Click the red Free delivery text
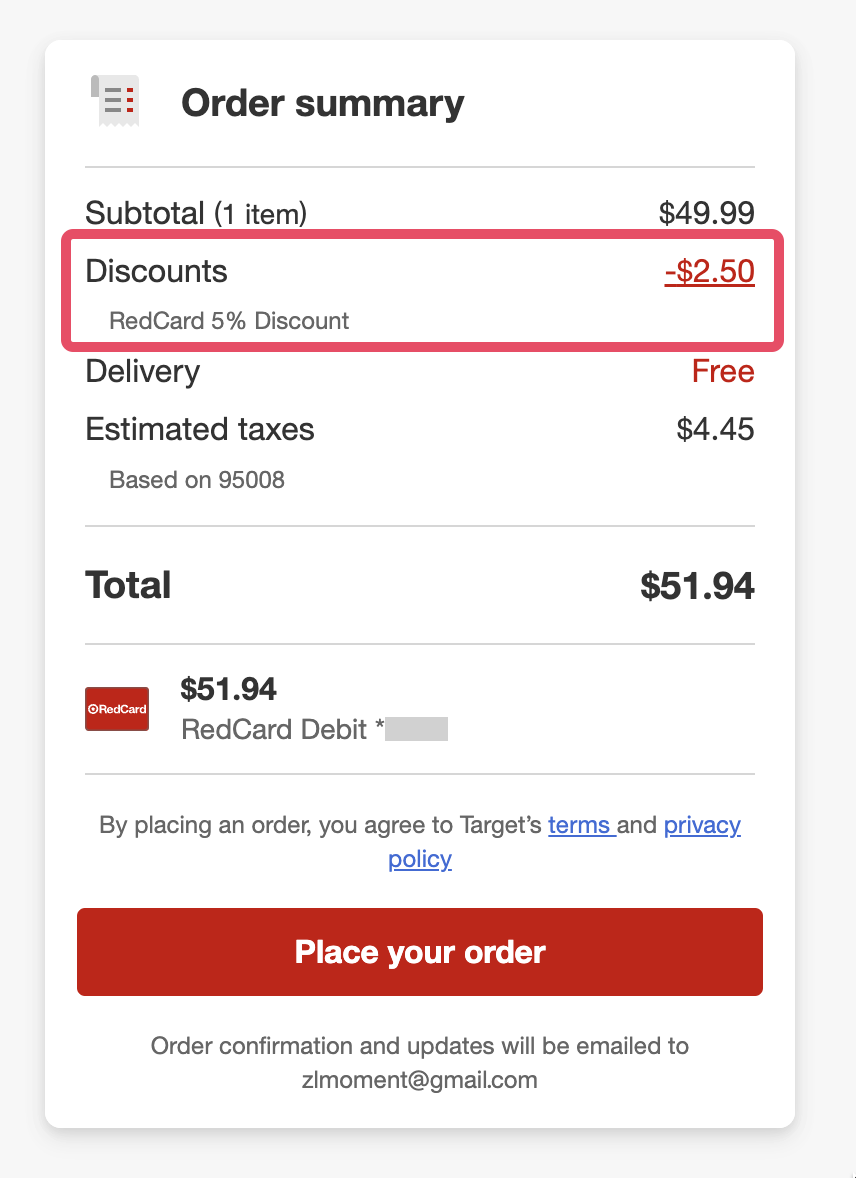 tap(723, 372)
